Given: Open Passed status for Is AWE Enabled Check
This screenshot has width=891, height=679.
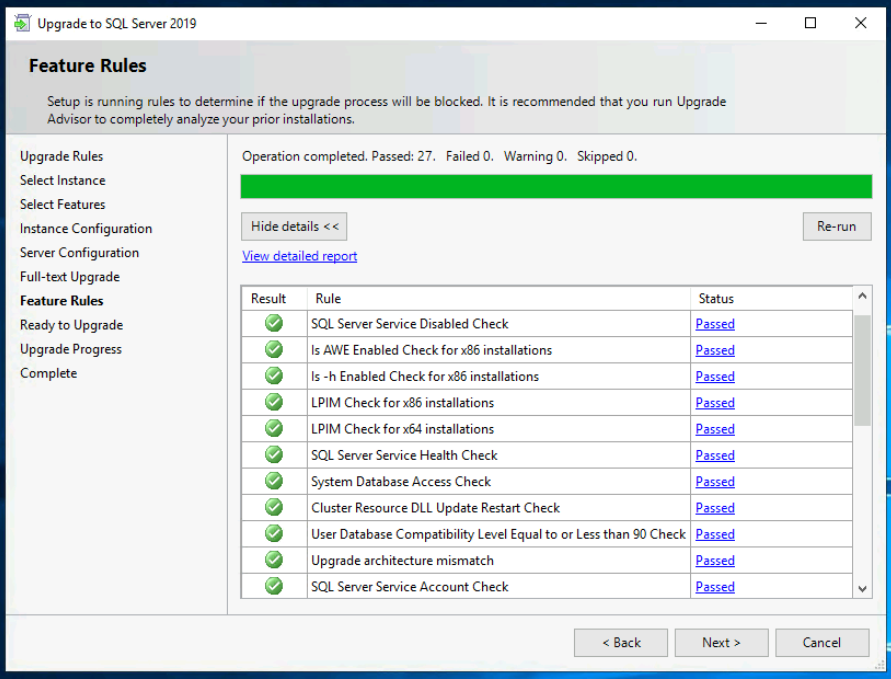Looking at the screenshot, I should click(x=715, y=350).
